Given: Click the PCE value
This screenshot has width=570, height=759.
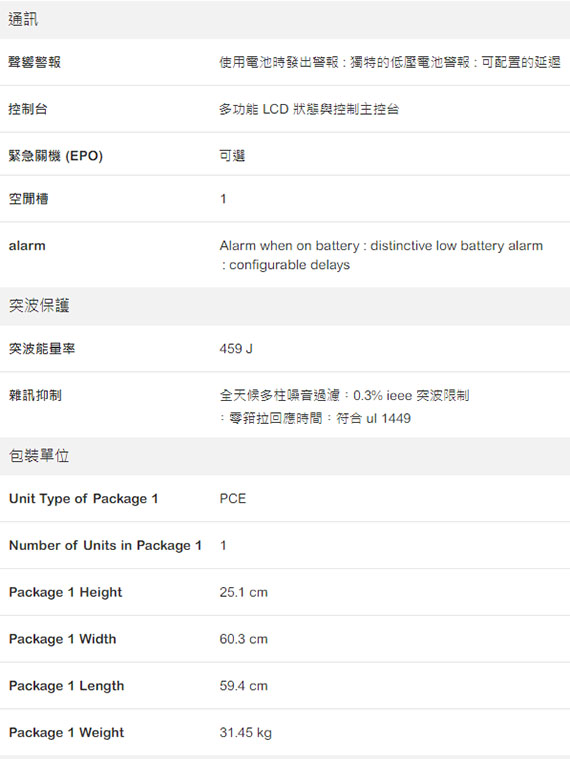Looking at the screenshot, I should click(x=233, y=499).
